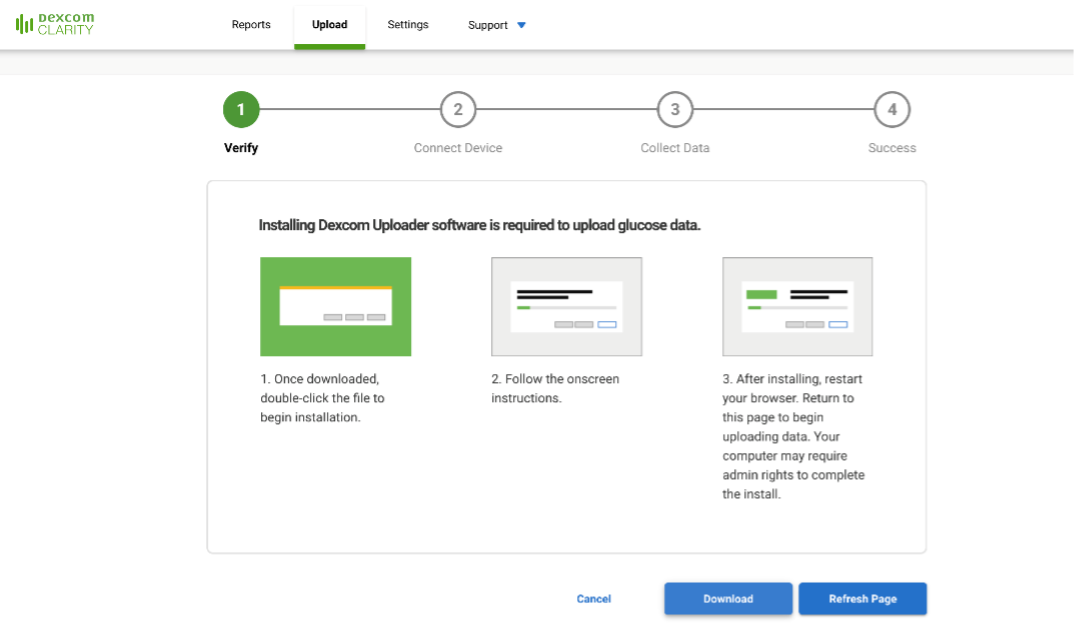
Task: Go to the Settings tab
Action: click(x=408, y=25)
